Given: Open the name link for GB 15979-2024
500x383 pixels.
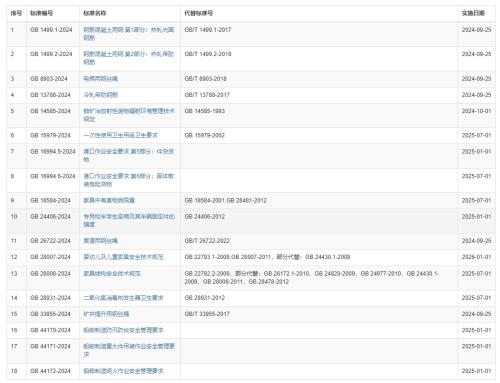Looking at the screenshot, I should coord(120,135).
